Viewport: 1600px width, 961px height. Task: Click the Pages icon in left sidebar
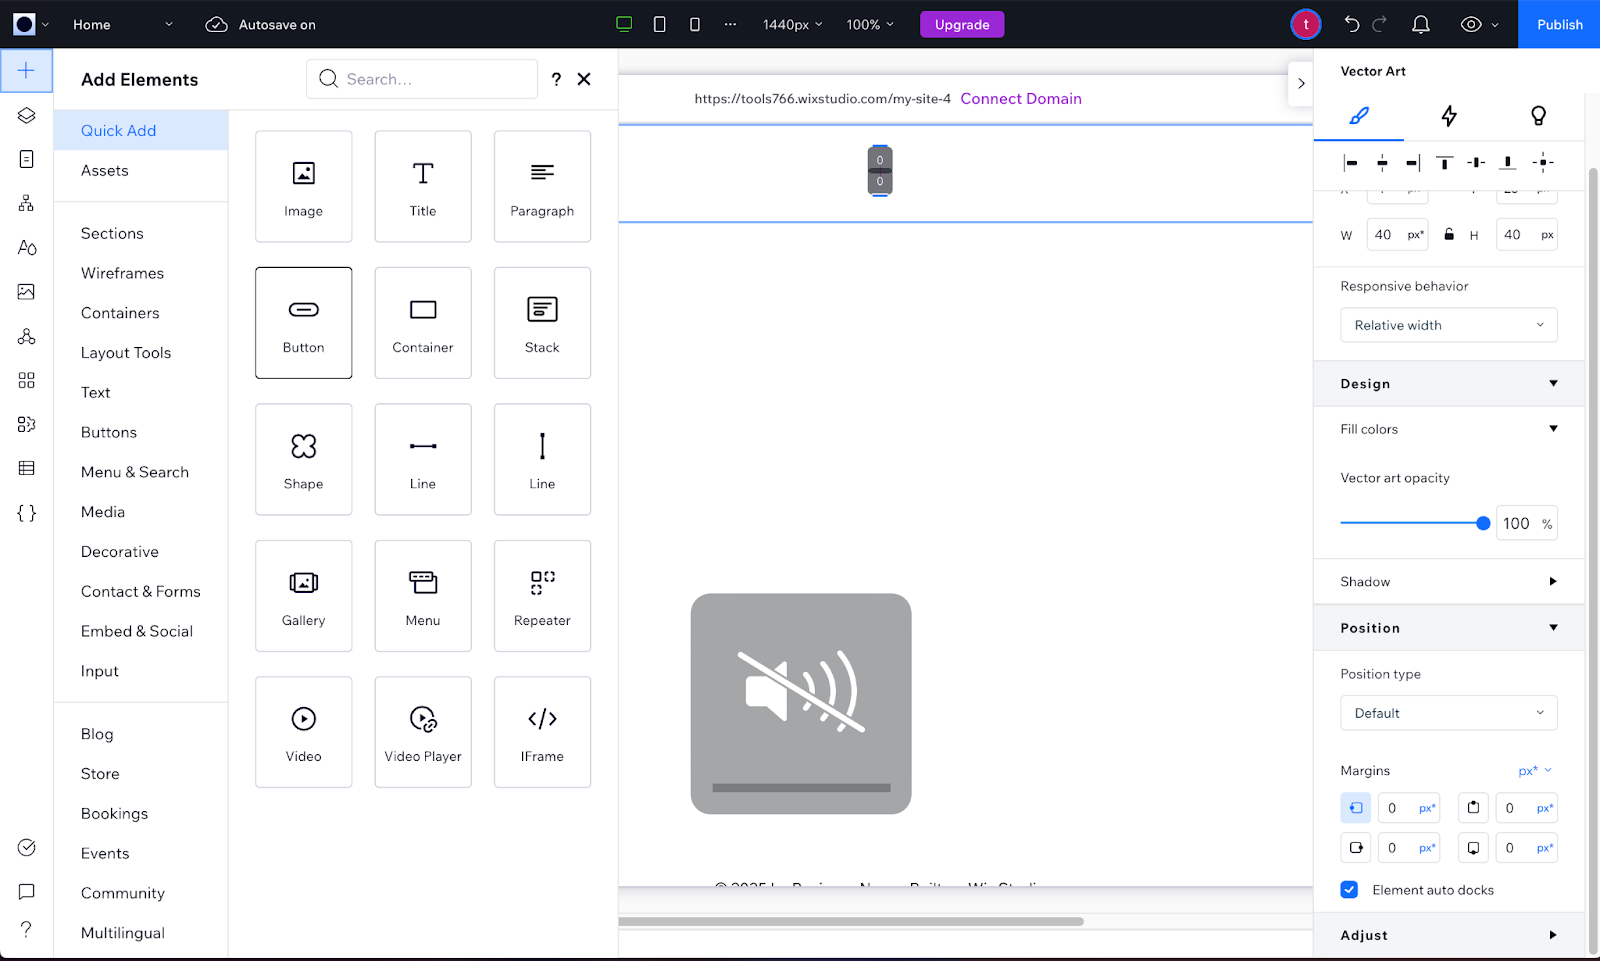pos(27,159)
